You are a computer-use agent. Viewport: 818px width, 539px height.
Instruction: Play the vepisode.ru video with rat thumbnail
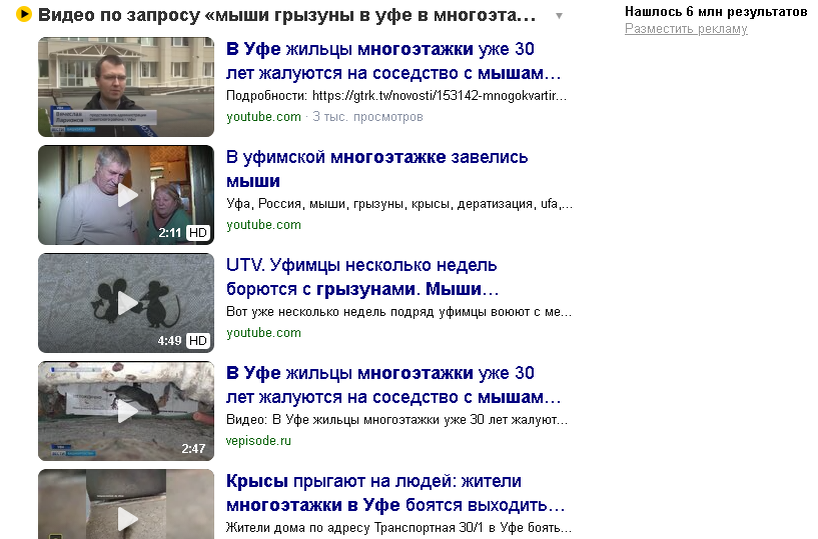click(126, 411)
